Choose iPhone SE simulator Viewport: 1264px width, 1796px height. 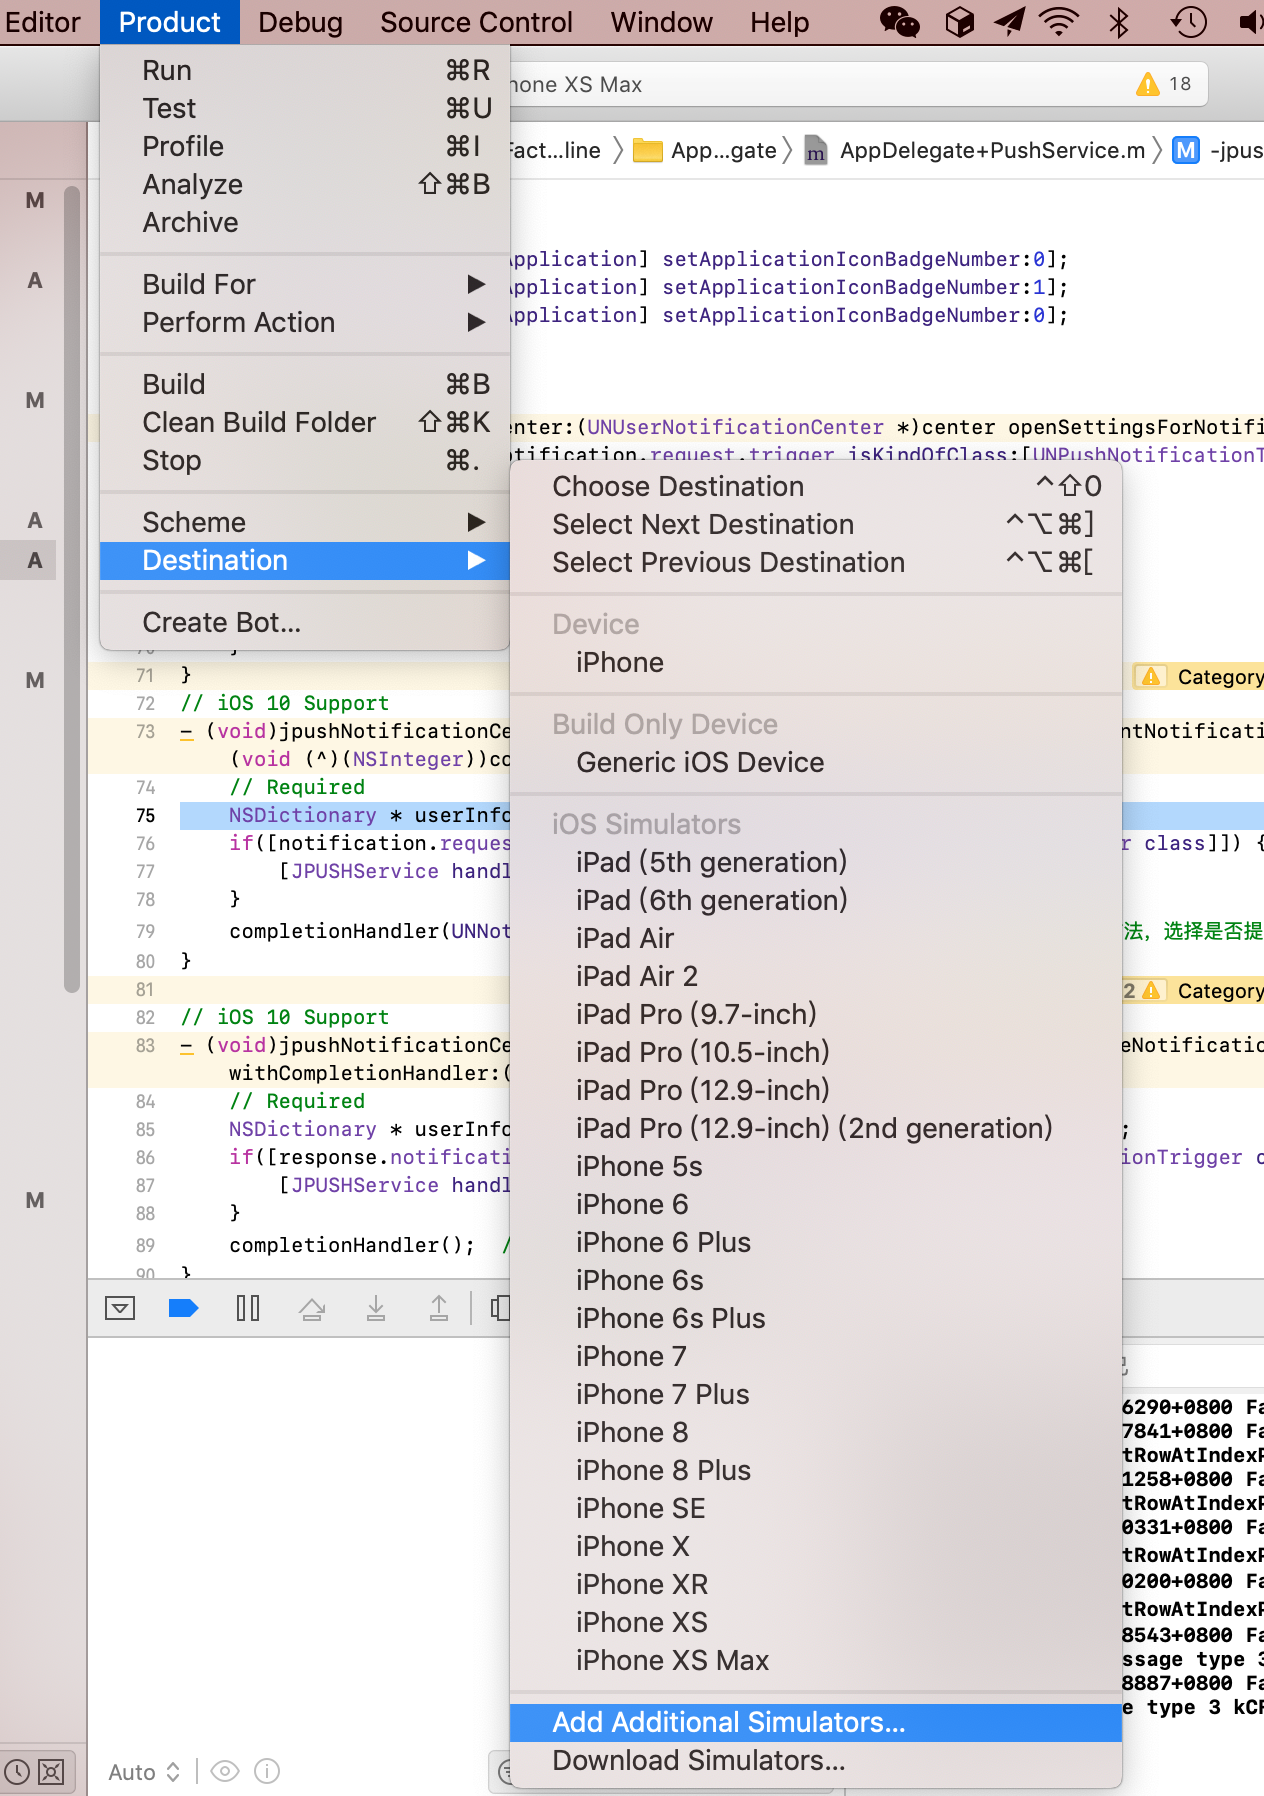click(816, 1508)
